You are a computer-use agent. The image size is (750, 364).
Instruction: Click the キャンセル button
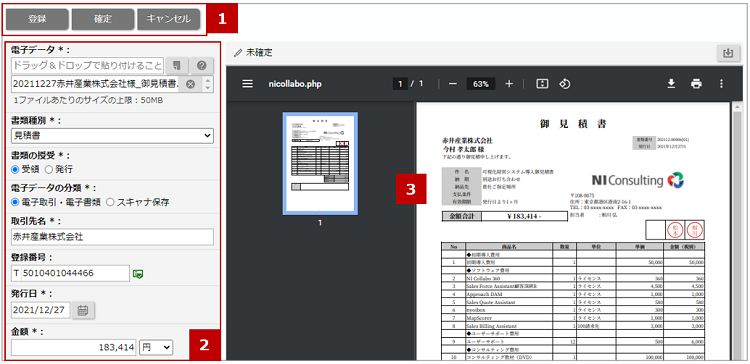pyautogui.click(x=168, y=19)
